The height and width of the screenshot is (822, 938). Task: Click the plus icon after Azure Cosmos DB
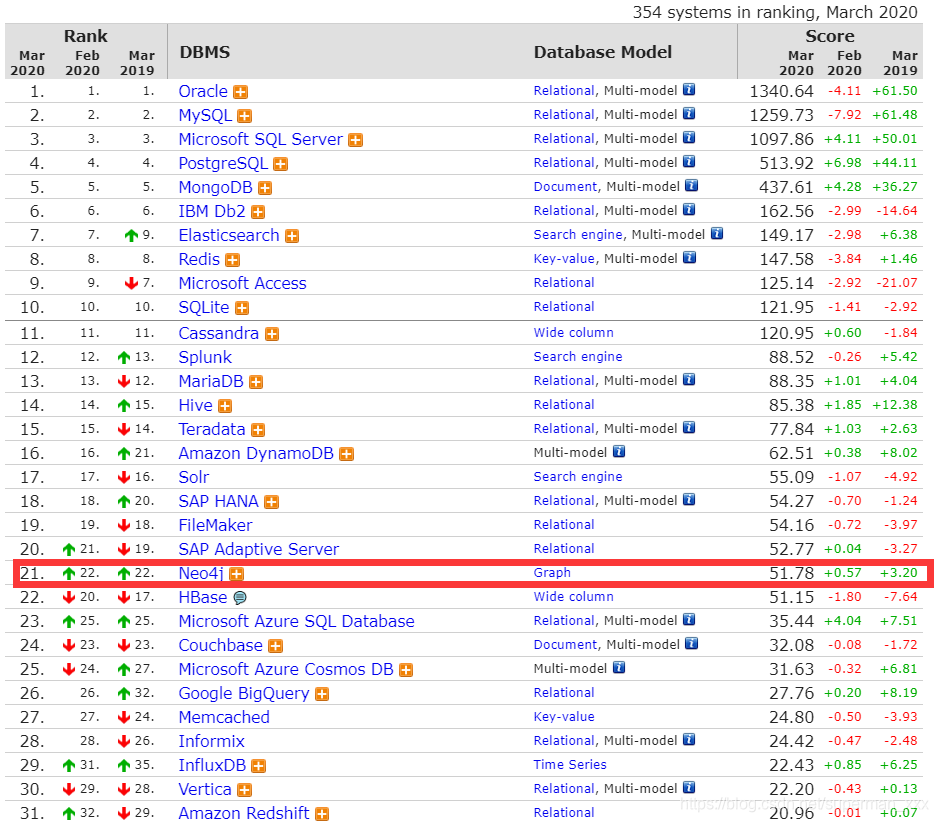pyautogui.click(x=406, y=670)
